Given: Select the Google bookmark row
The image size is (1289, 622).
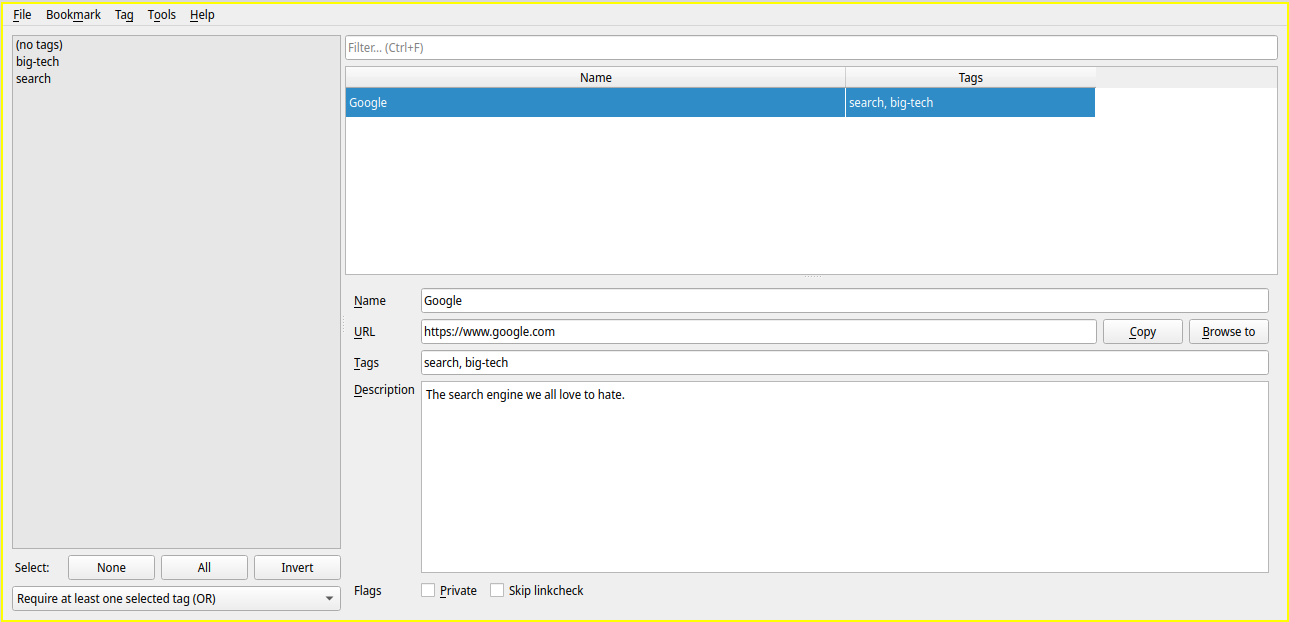Looking at the screenshot, I should (720, 102).
